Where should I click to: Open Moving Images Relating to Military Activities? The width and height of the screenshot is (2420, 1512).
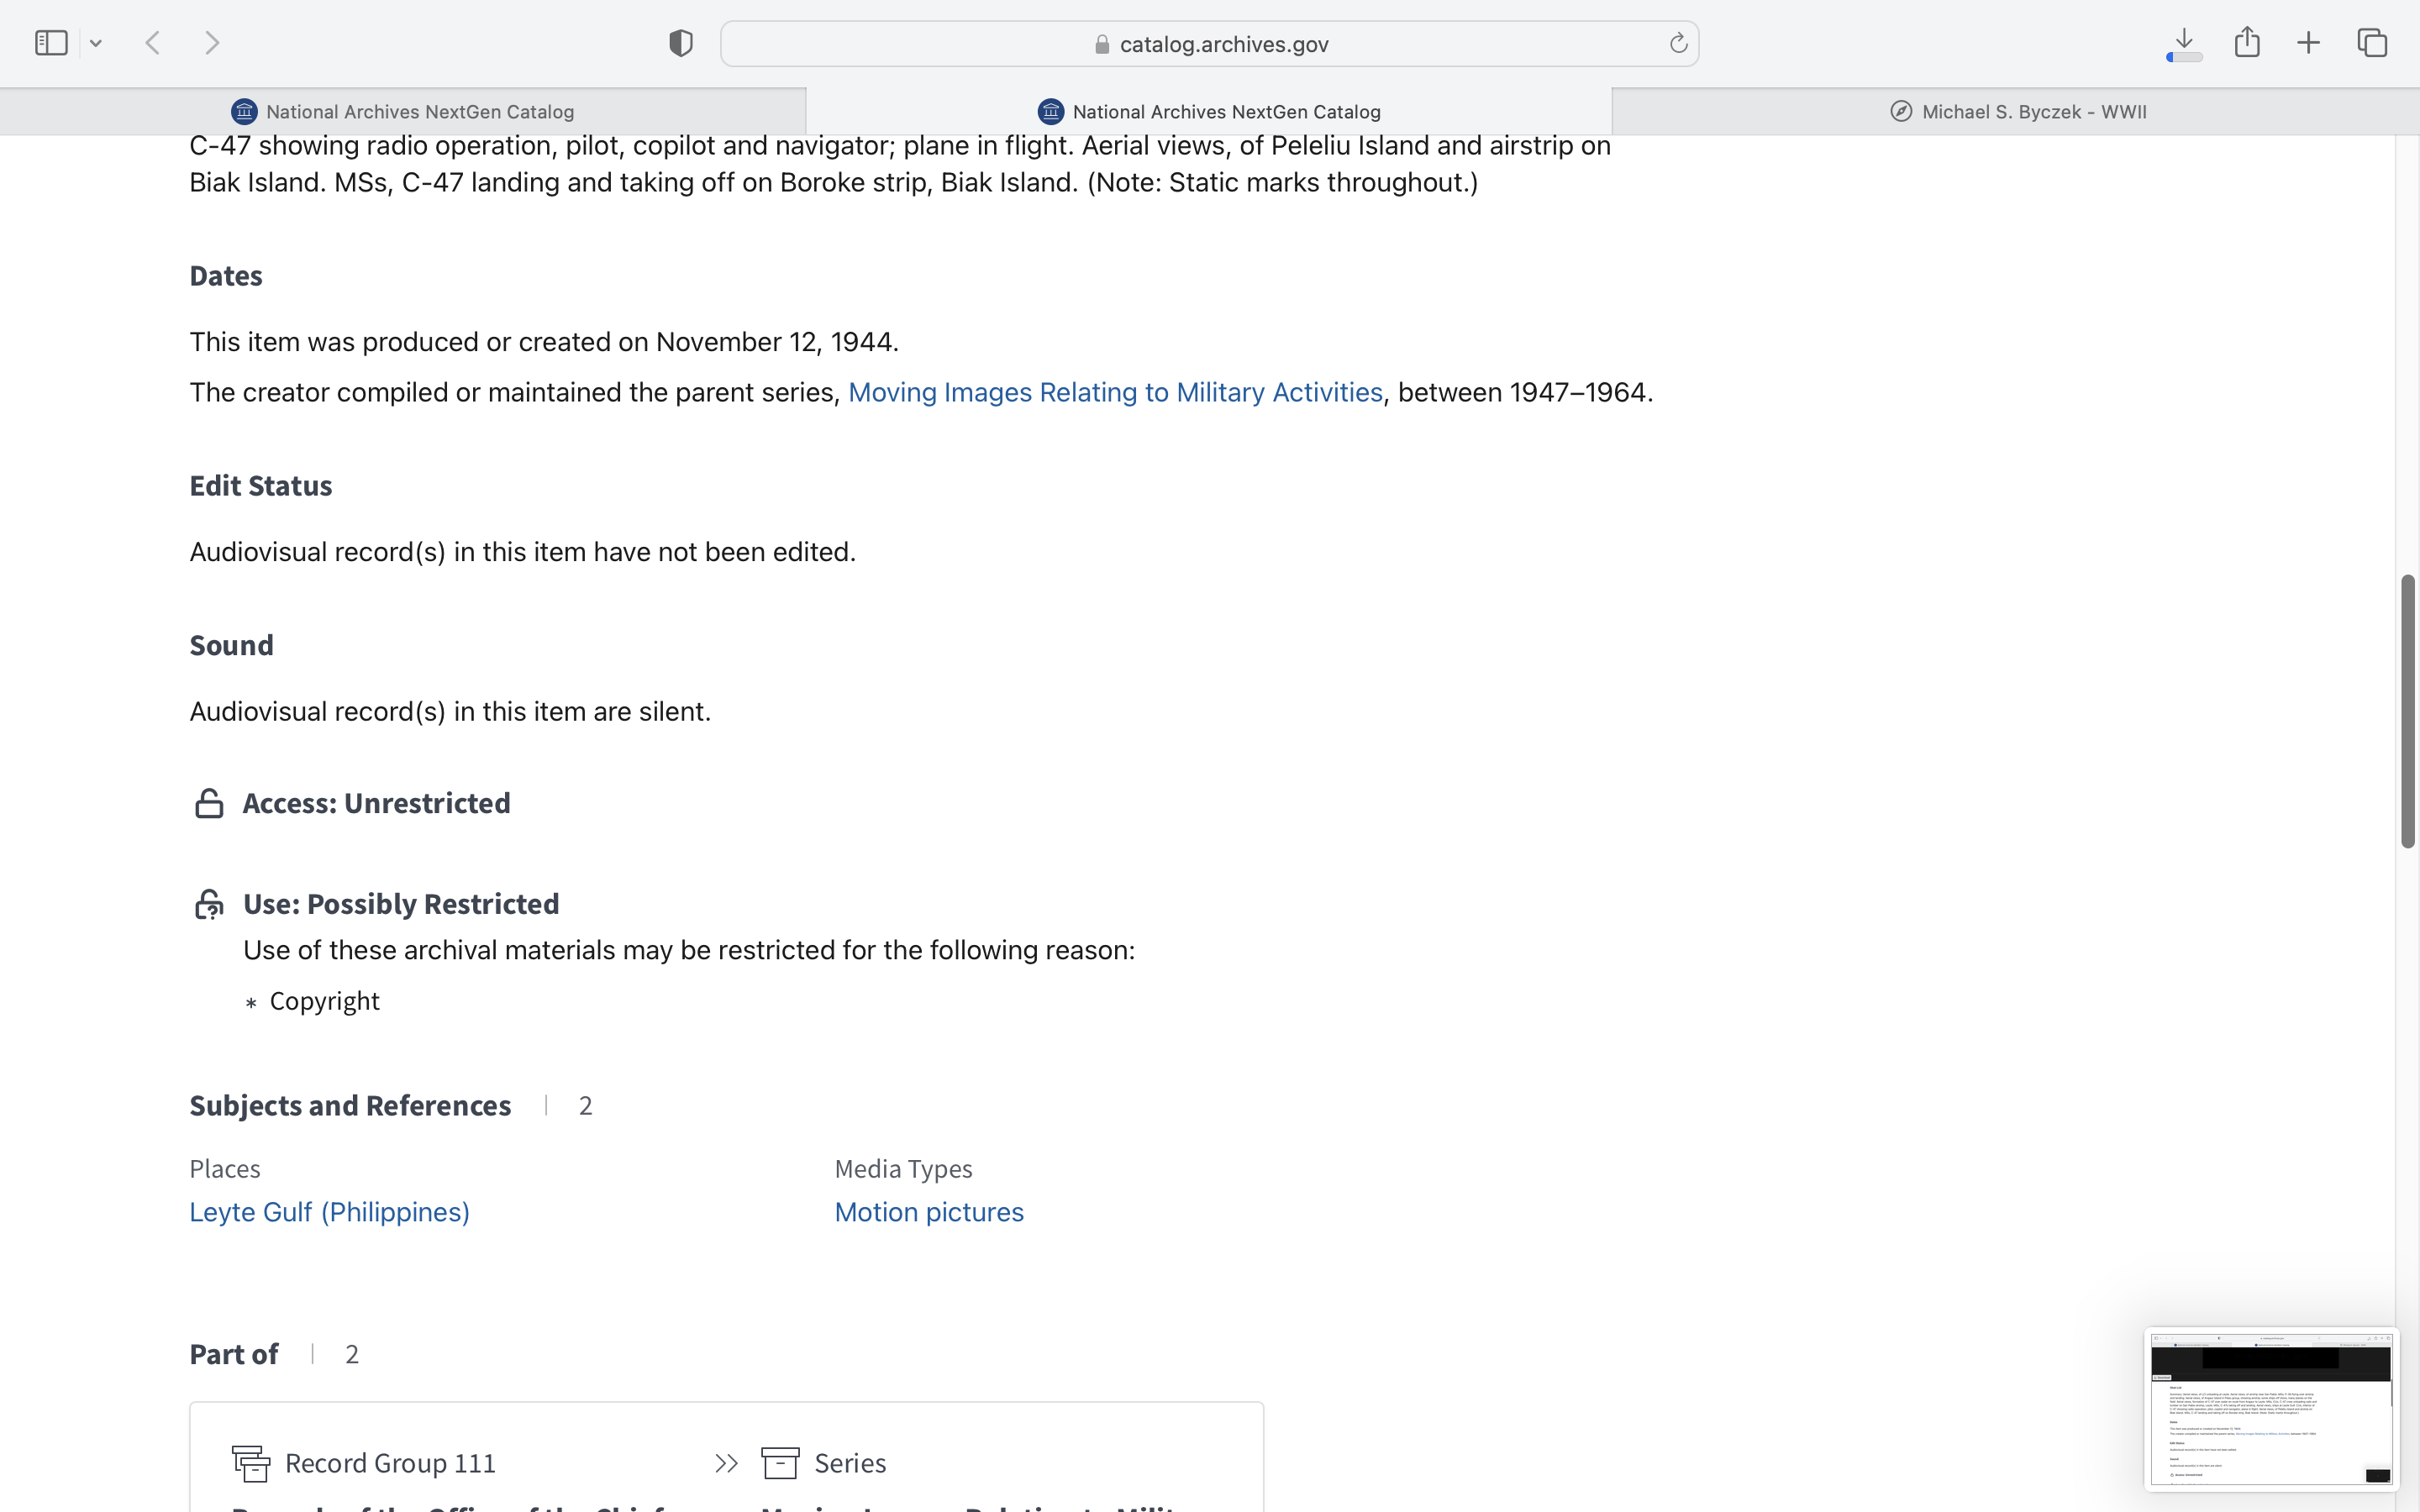point(1115,392)
